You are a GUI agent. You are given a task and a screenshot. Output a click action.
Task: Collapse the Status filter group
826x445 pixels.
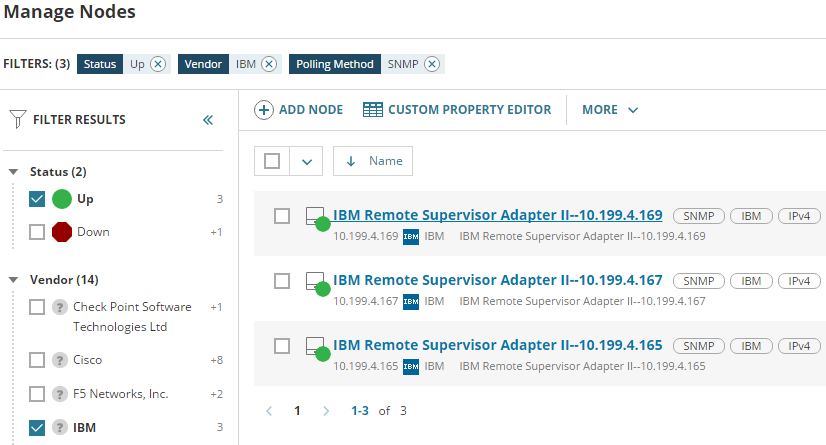13,172
